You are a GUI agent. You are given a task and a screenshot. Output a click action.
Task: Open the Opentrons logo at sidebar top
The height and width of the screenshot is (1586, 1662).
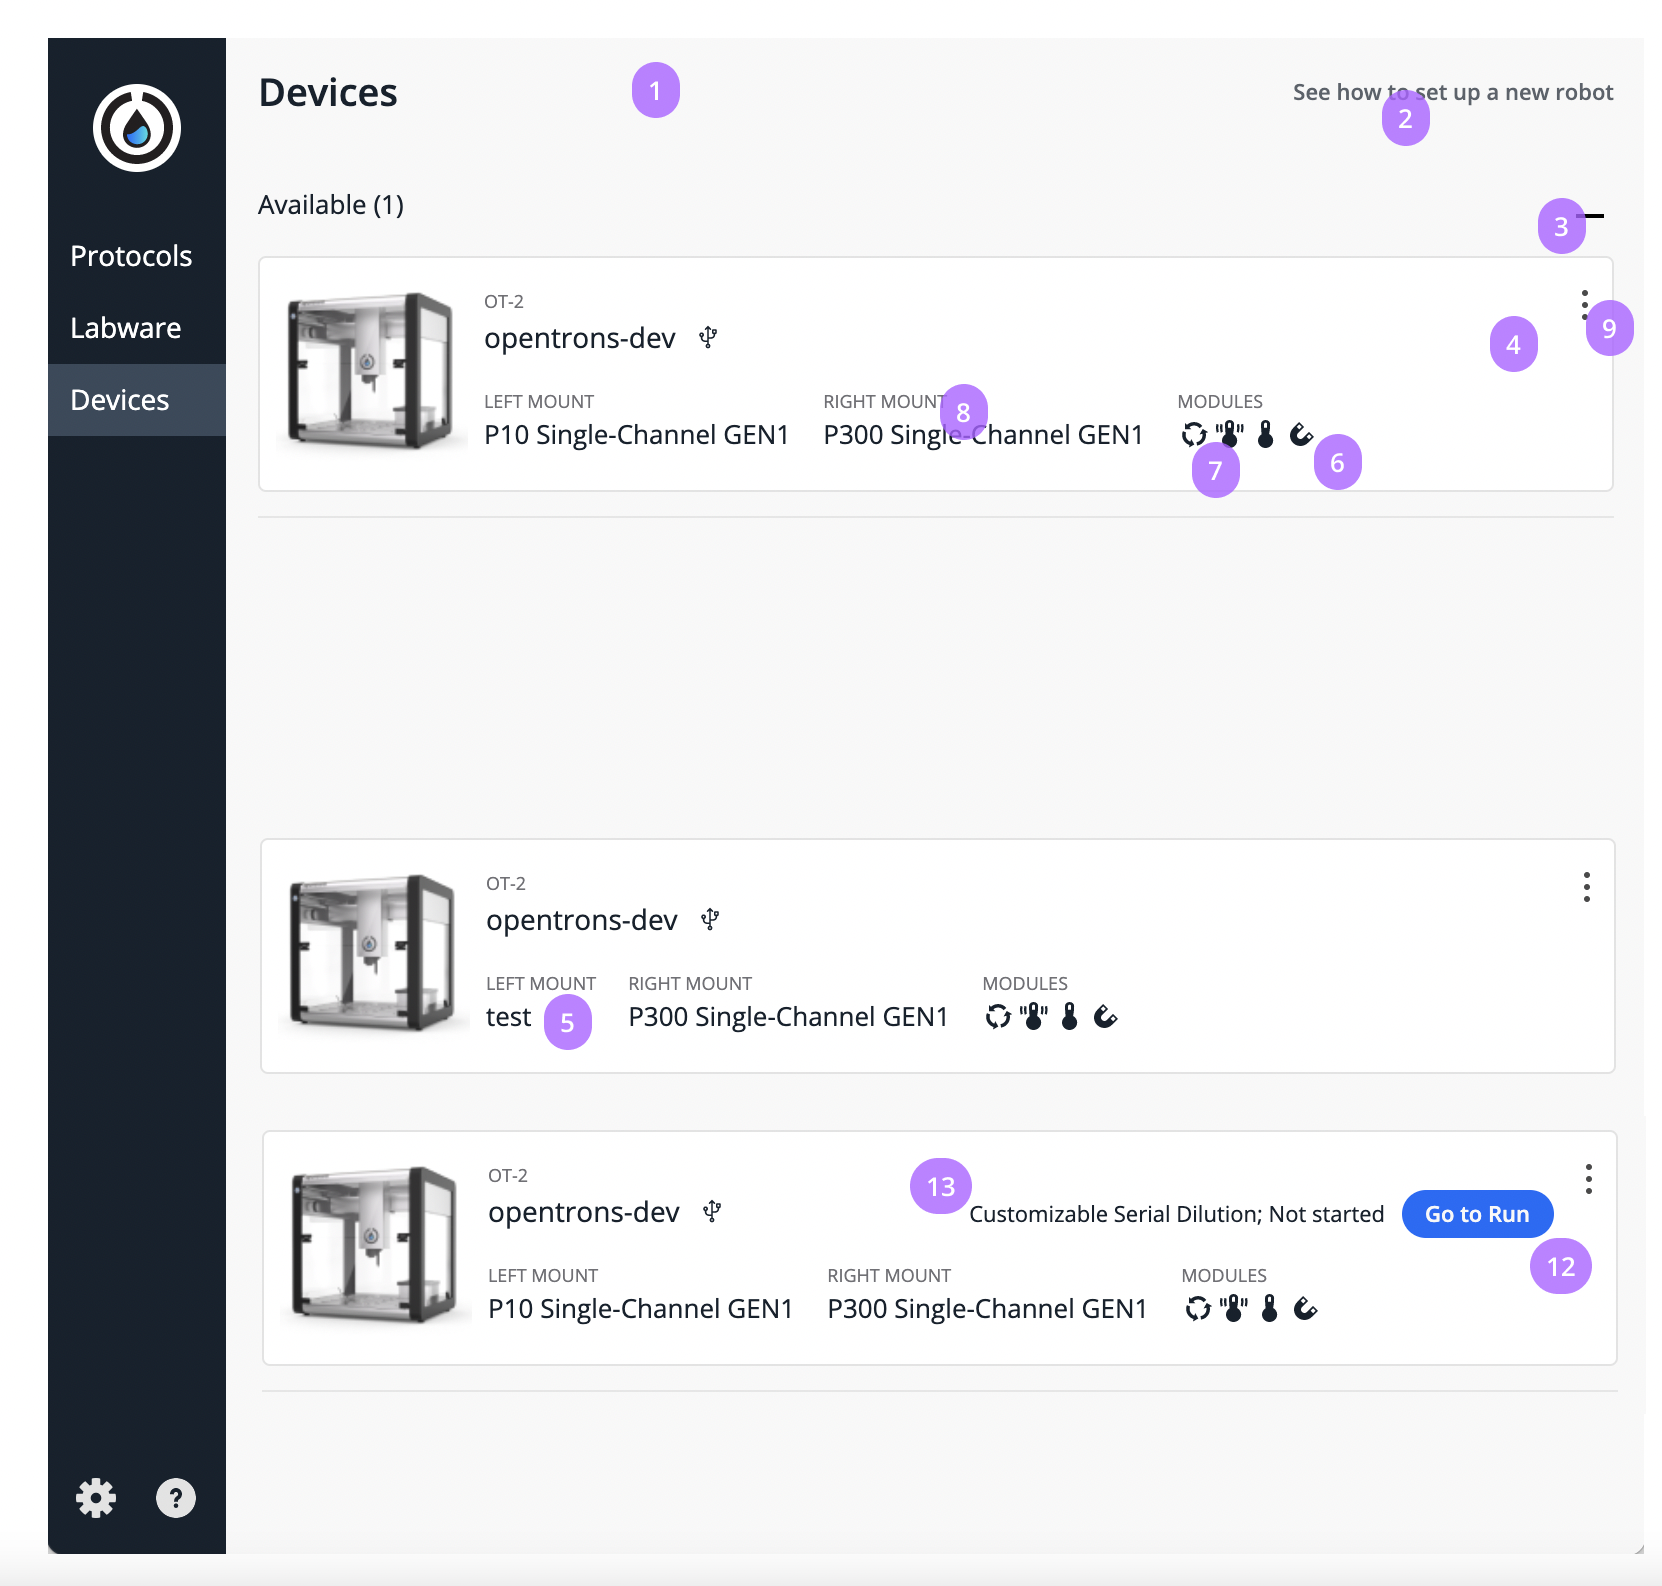pyautogui.click(x=136, y=127)
